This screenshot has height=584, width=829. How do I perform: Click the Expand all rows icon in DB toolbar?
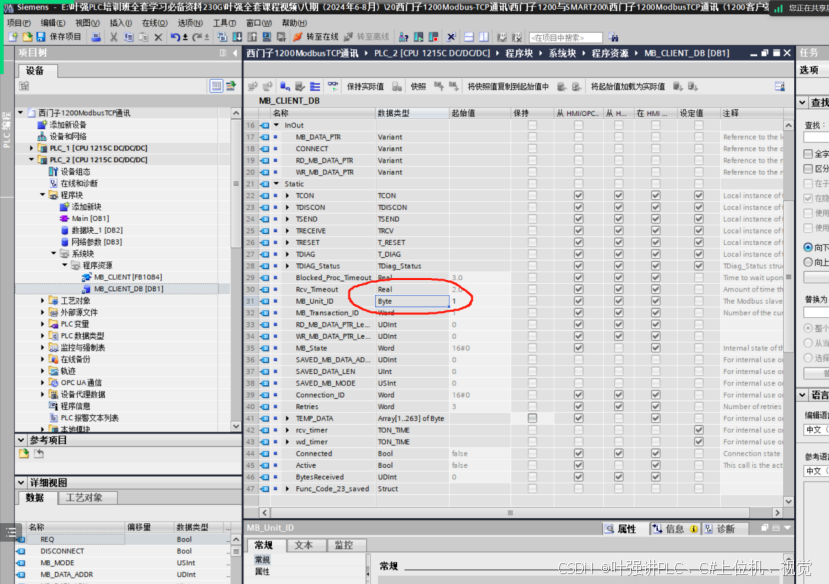315,86
